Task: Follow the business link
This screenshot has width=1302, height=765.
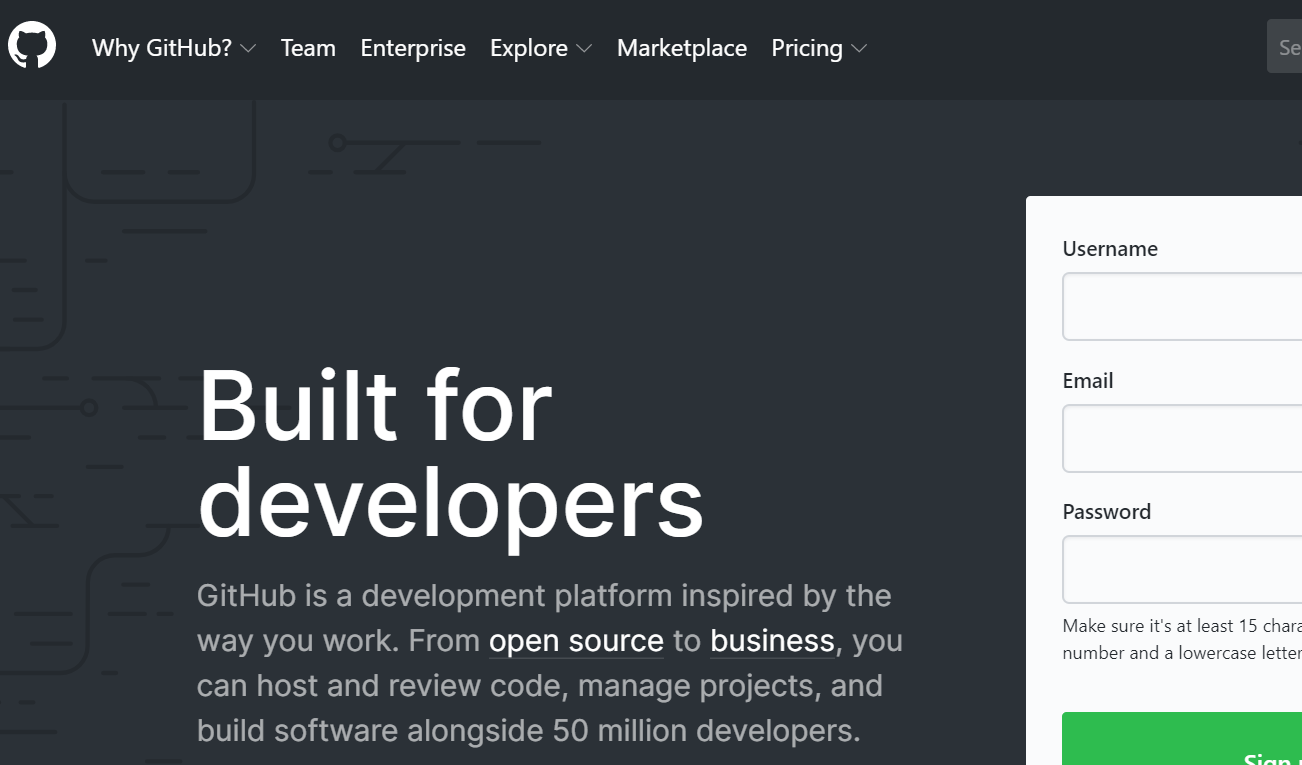Action: [x=773, y=641]
